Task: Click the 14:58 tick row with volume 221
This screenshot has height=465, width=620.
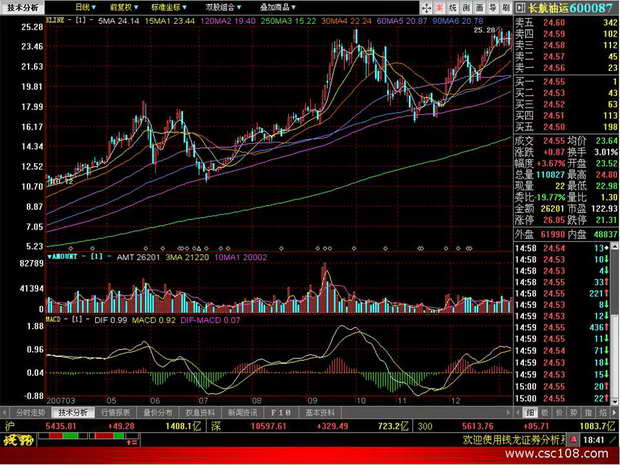Action: [x=562, y=293]
